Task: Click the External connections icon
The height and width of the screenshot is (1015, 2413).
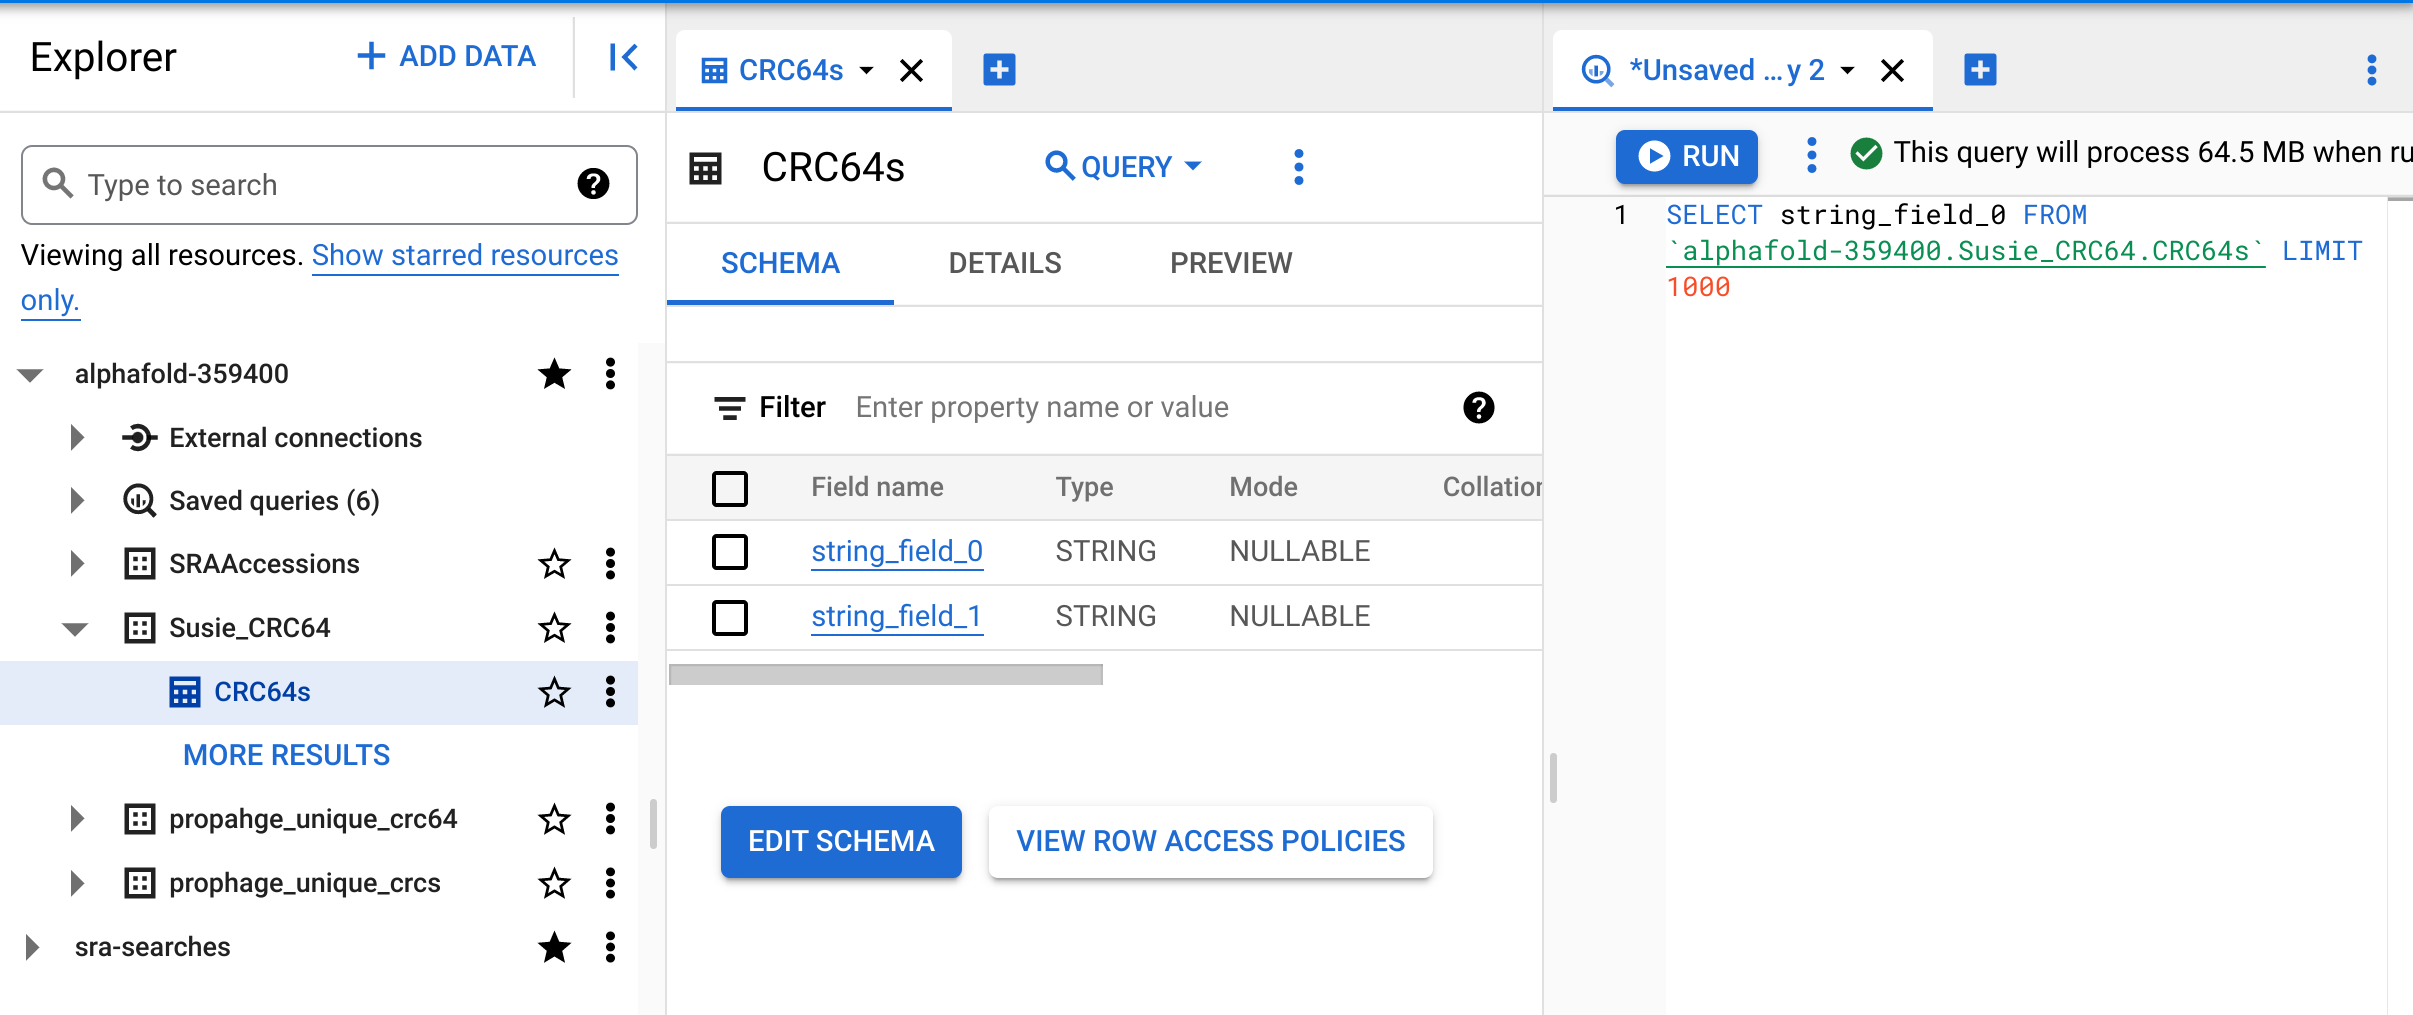Action: [139, 438]
